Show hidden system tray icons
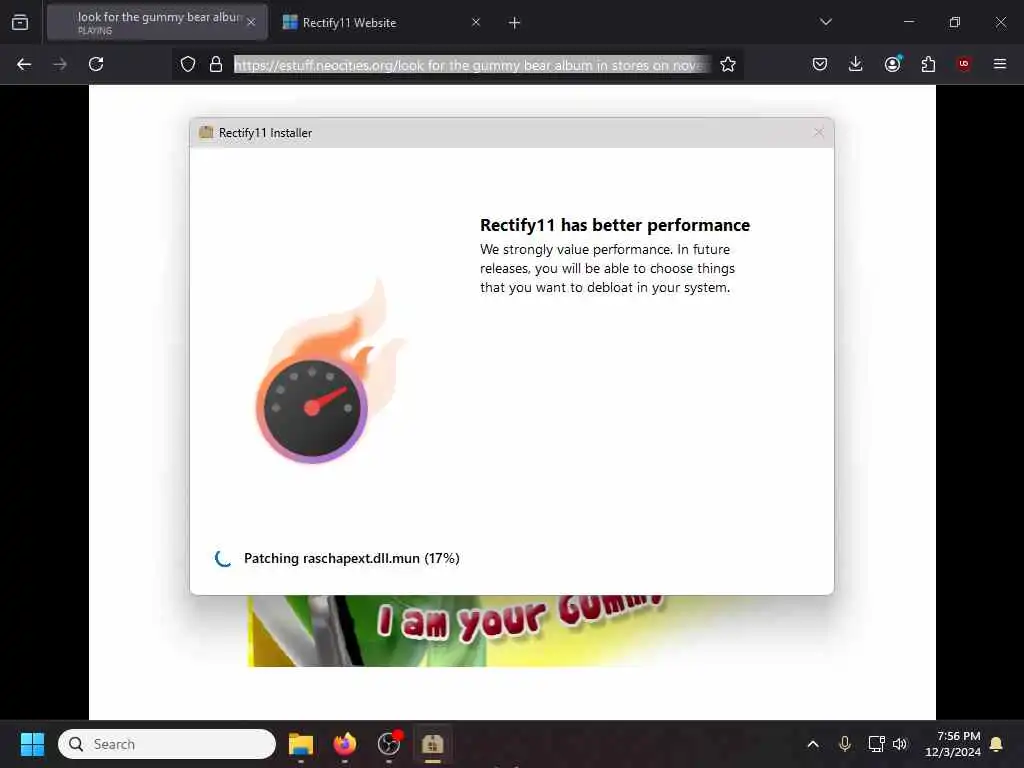This screenshot has width=1024, height=768. 813,744
